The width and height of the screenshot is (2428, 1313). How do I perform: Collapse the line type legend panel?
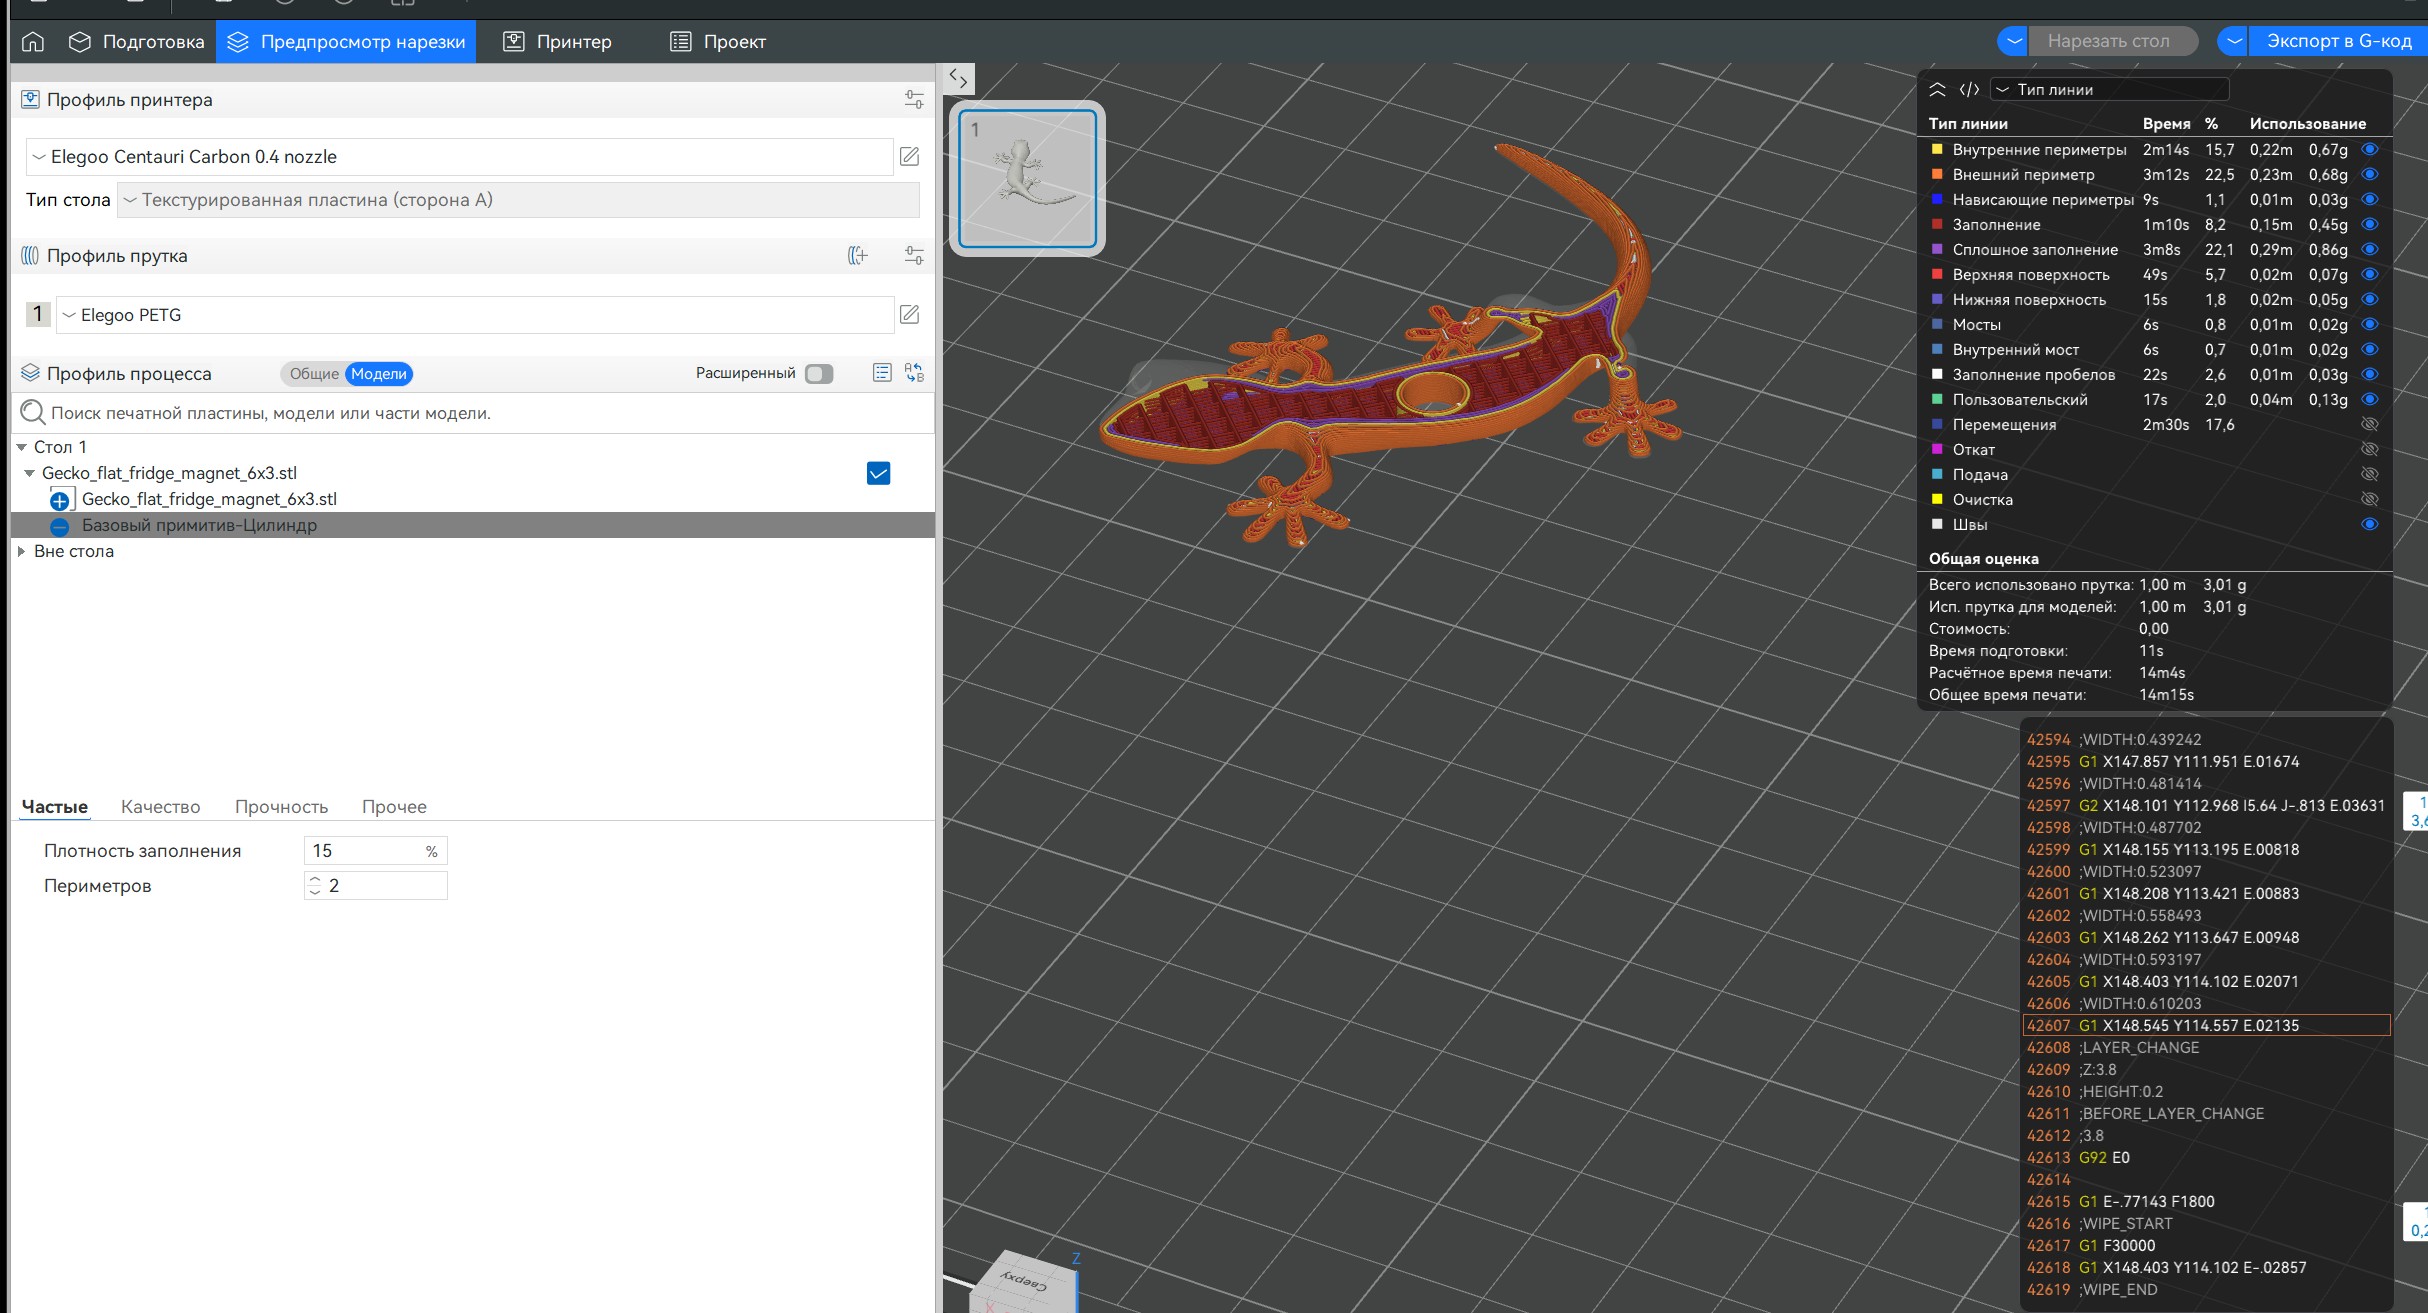pos(1937,89)
